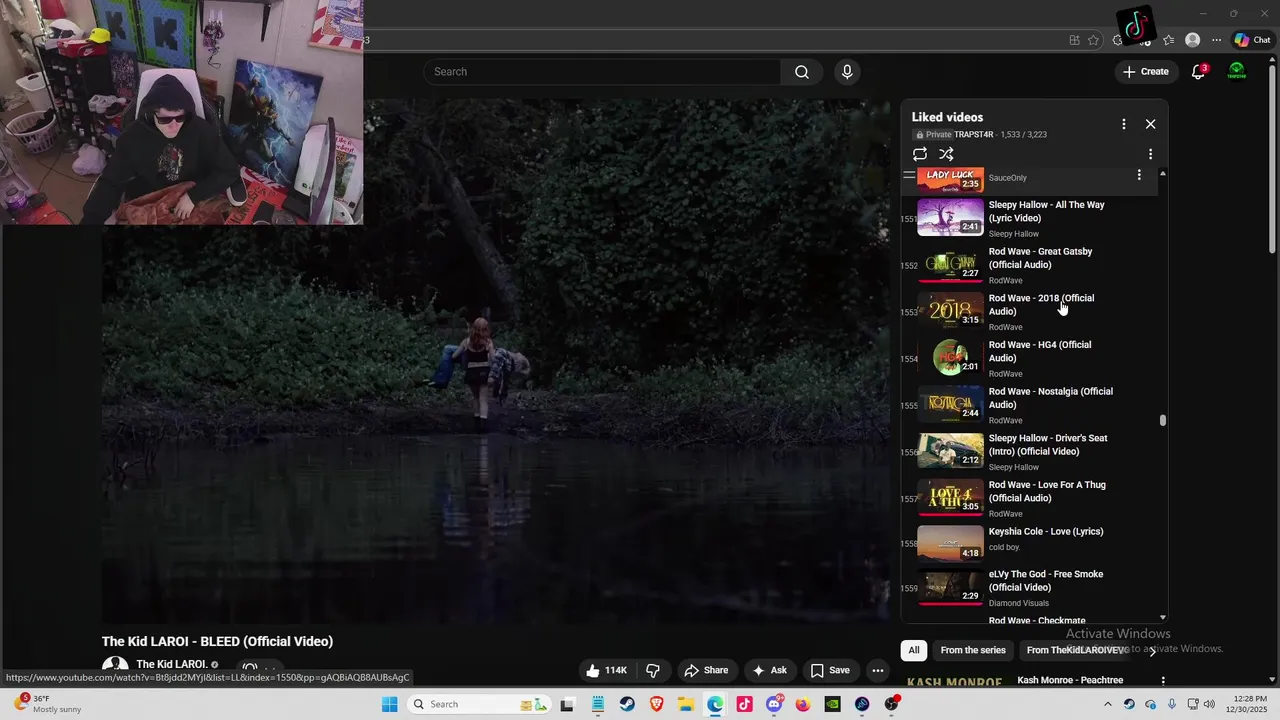Open Rod Wave - Nostalgia (Official Audio)
The image size is (1280, 720).
[1051, 398]
